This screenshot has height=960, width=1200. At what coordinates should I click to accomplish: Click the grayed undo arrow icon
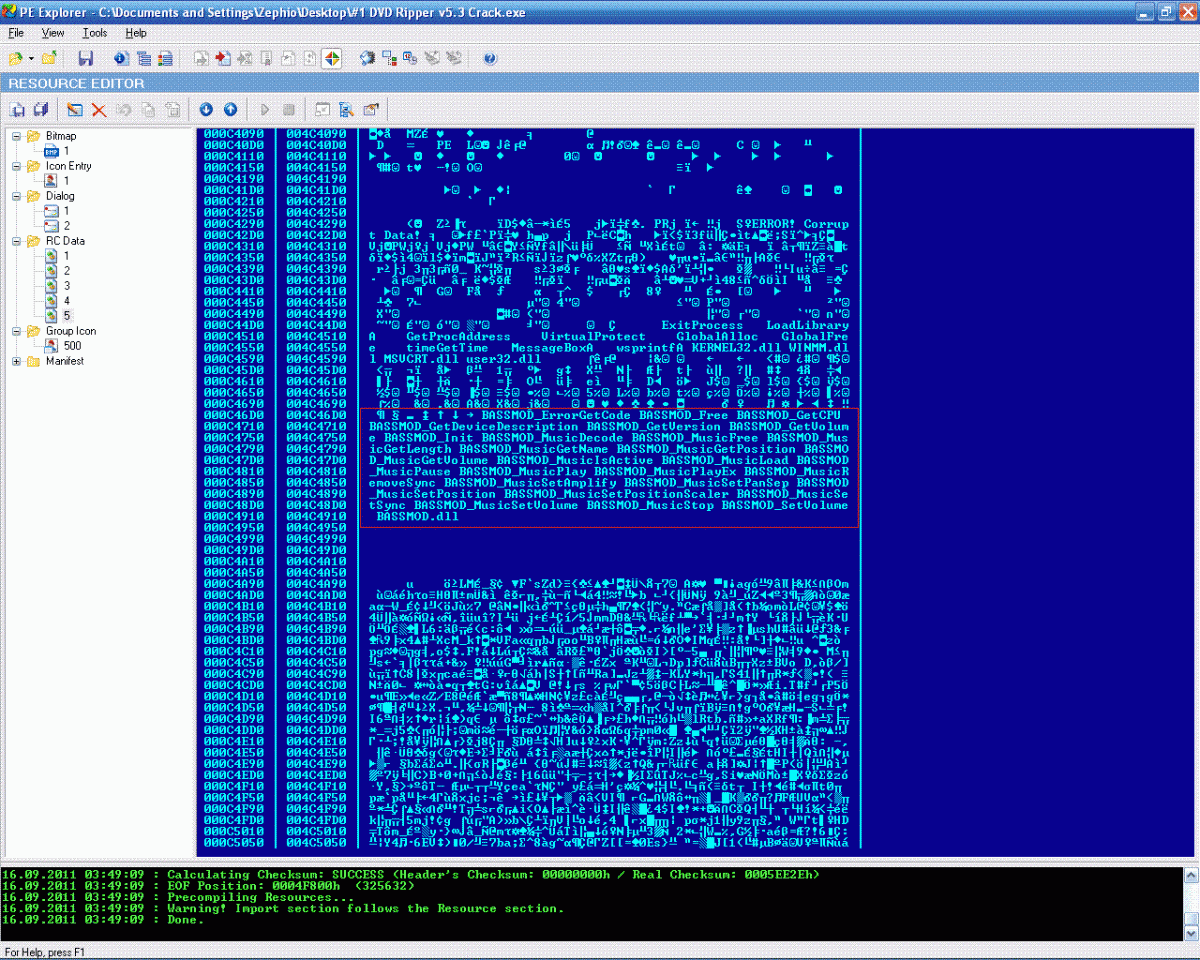pyautogui.click(x=123, y=109)
